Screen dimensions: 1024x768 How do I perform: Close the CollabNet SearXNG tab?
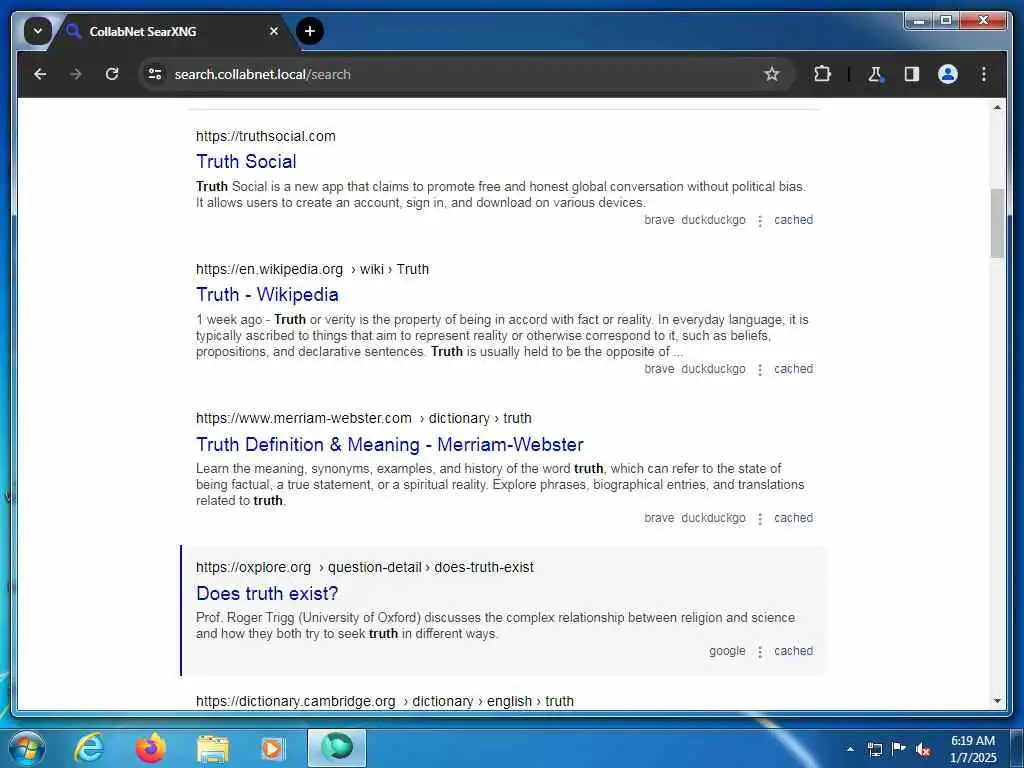(274, 31)
